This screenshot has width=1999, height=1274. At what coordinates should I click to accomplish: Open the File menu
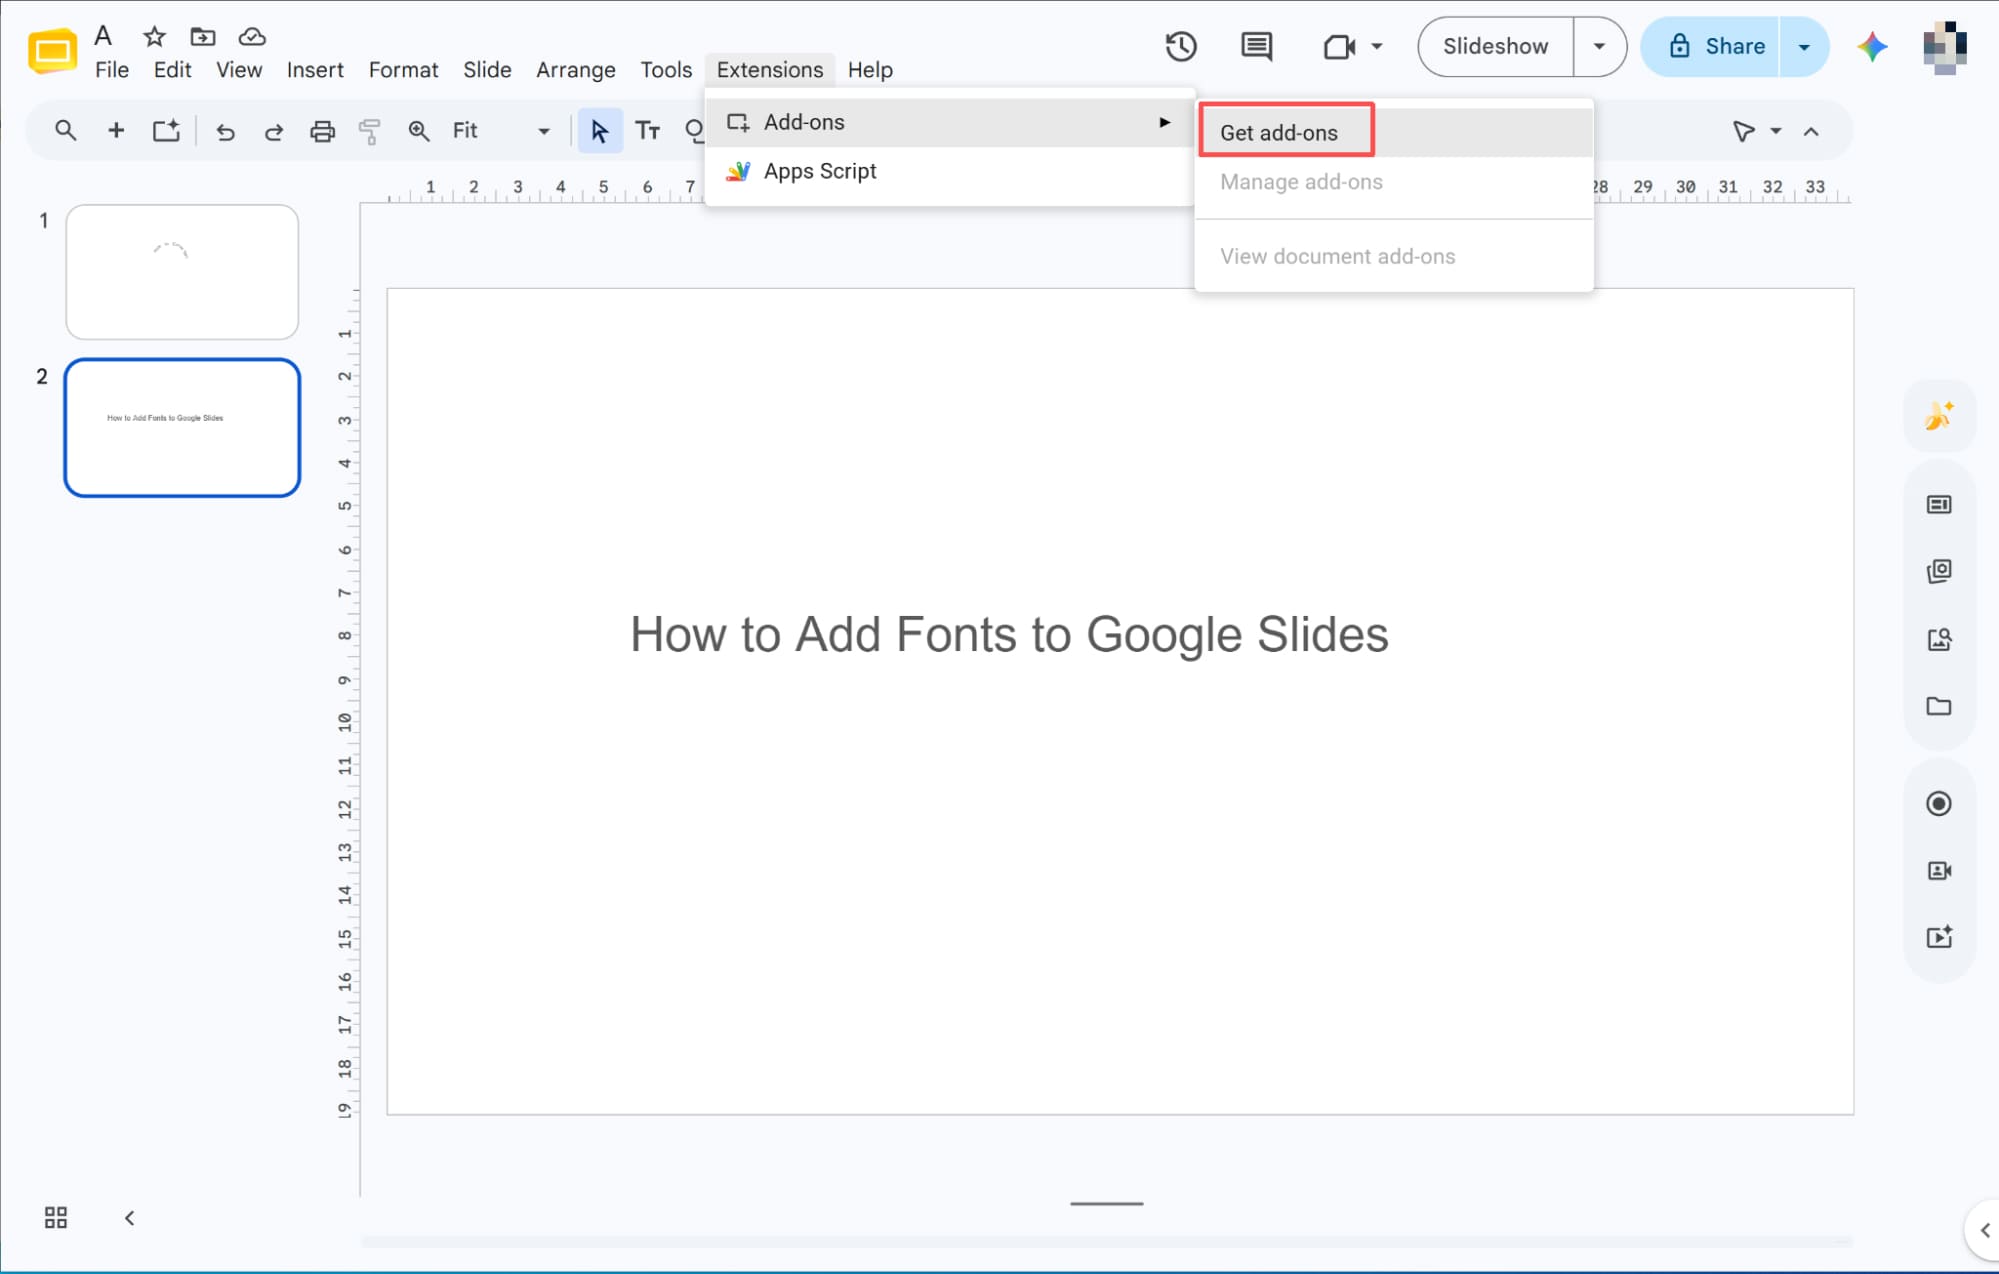click(x=112, y=70)
